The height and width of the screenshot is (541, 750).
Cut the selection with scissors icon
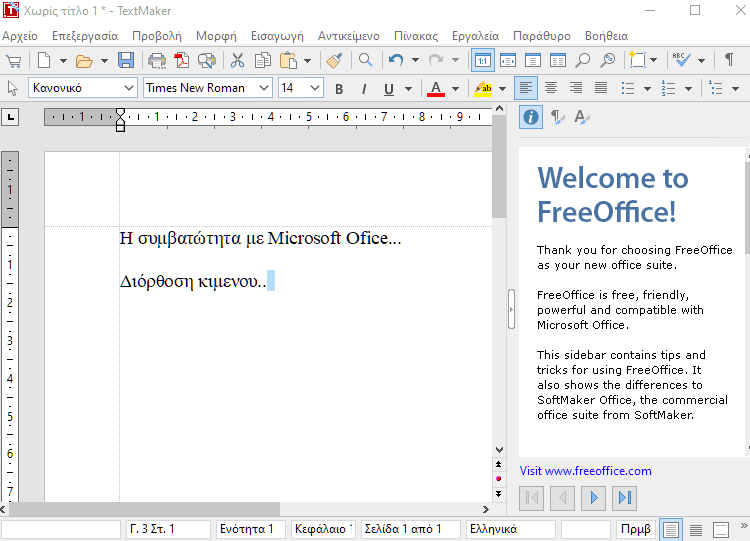pyautogui.click(x=237, y=61)
